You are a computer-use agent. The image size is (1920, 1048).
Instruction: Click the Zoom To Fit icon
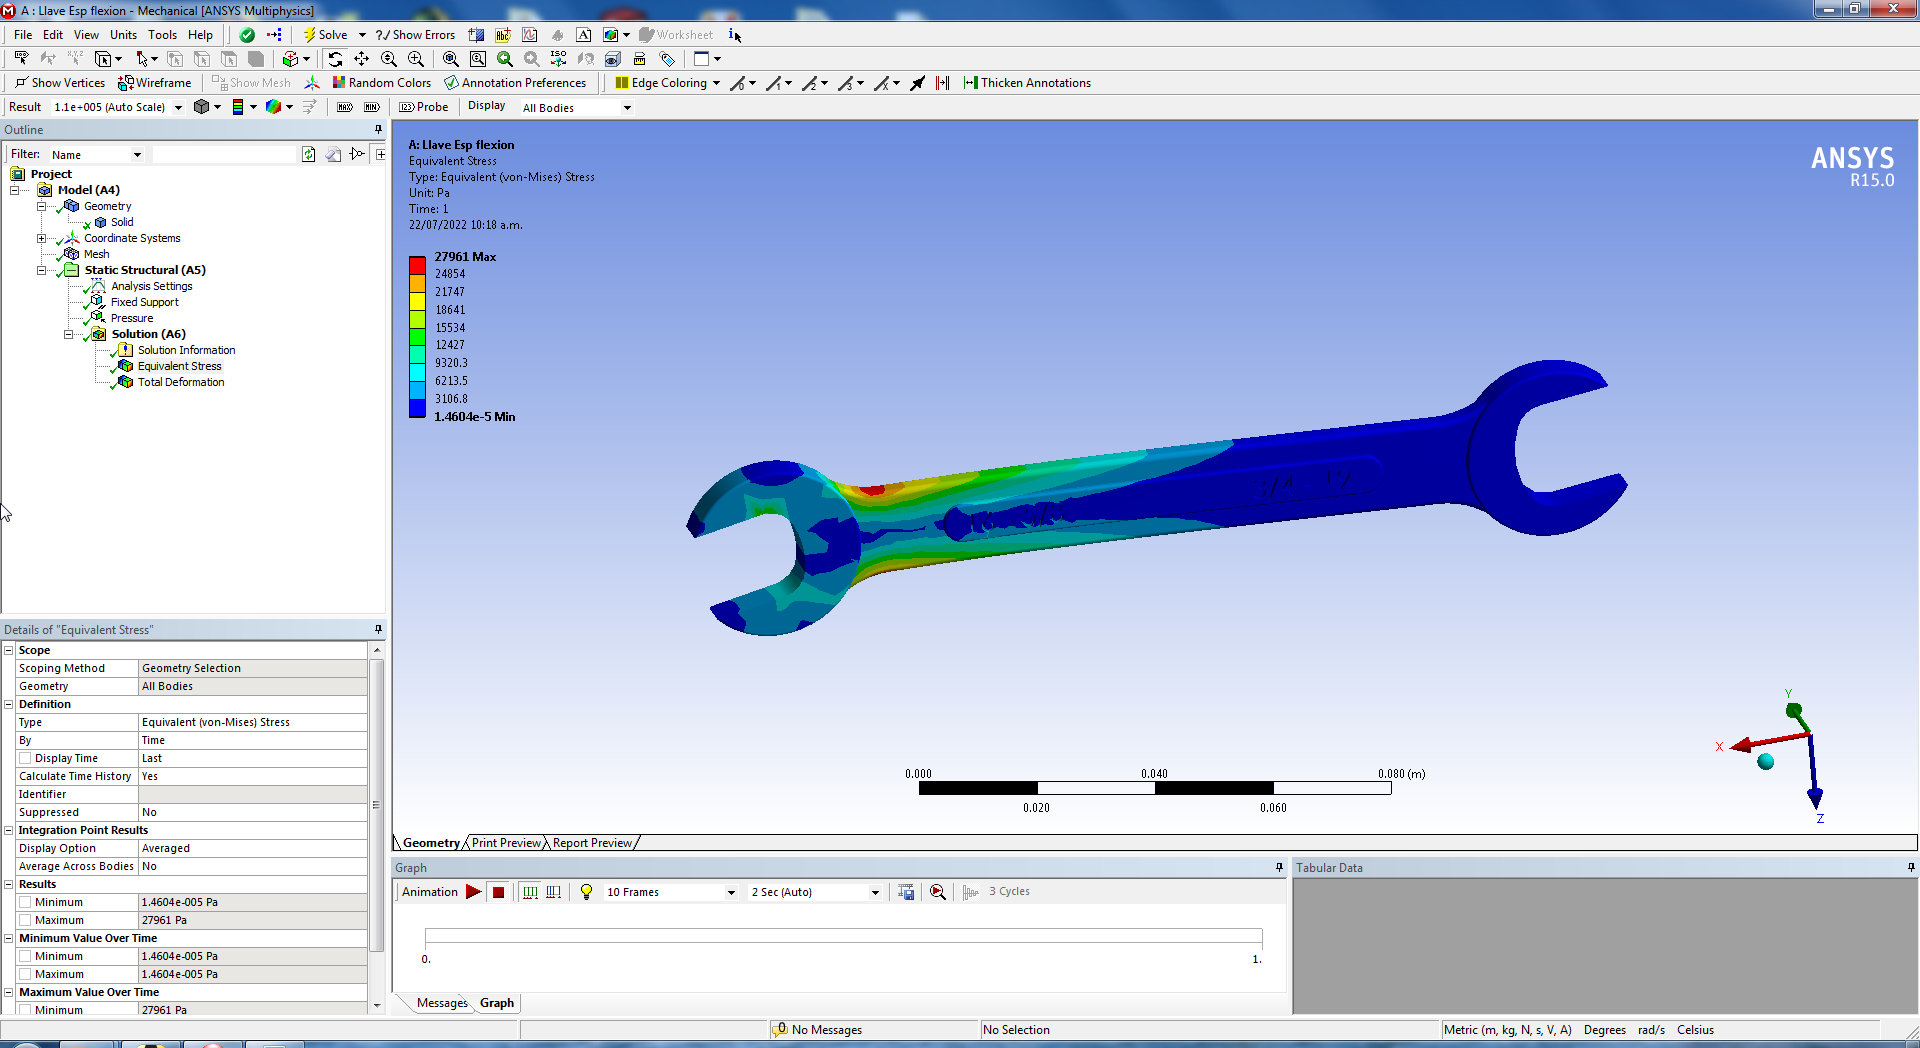(x=505, y=59)
